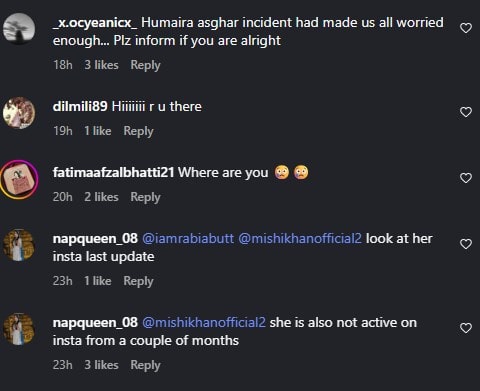Like fatimaafzalbhatti21's "Where are you" comment
This screenshot has height=391, width=480.
coord(466,178)
